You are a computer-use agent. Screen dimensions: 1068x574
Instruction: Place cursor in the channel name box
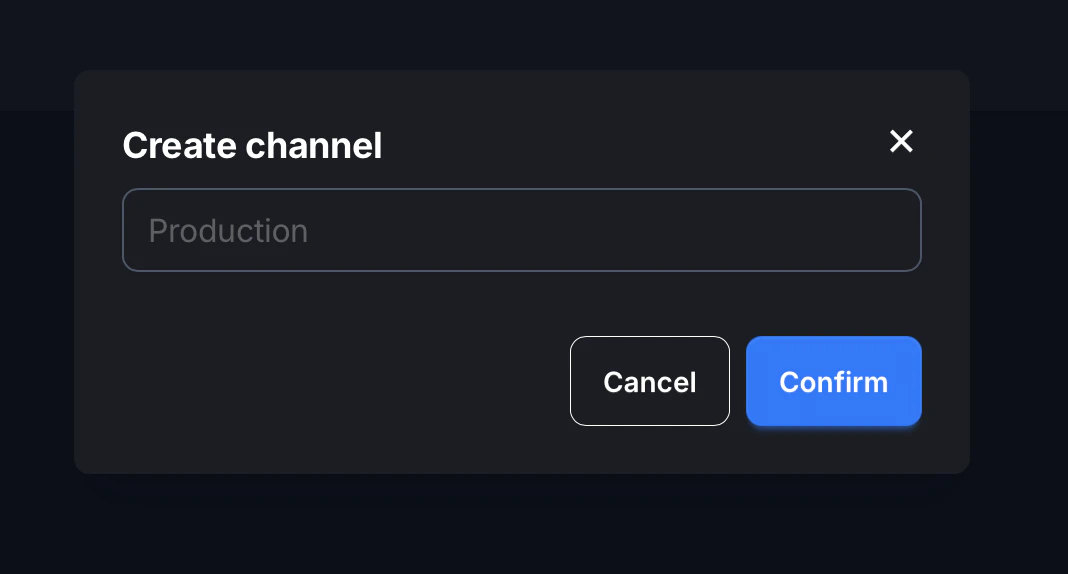point(521,230)
